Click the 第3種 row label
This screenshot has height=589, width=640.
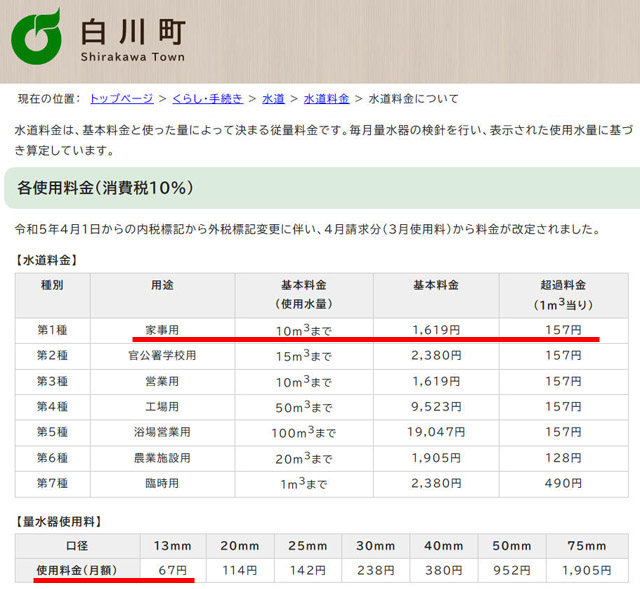pos(52,381)
